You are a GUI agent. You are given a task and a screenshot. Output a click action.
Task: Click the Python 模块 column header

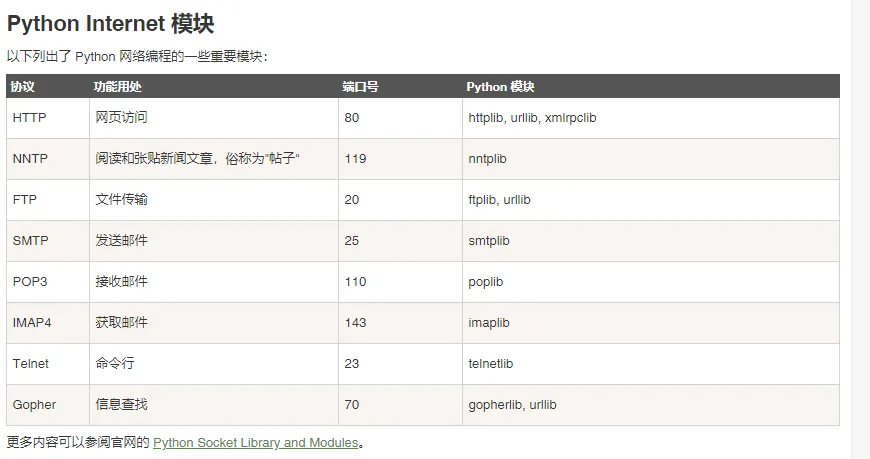point(501,87)
